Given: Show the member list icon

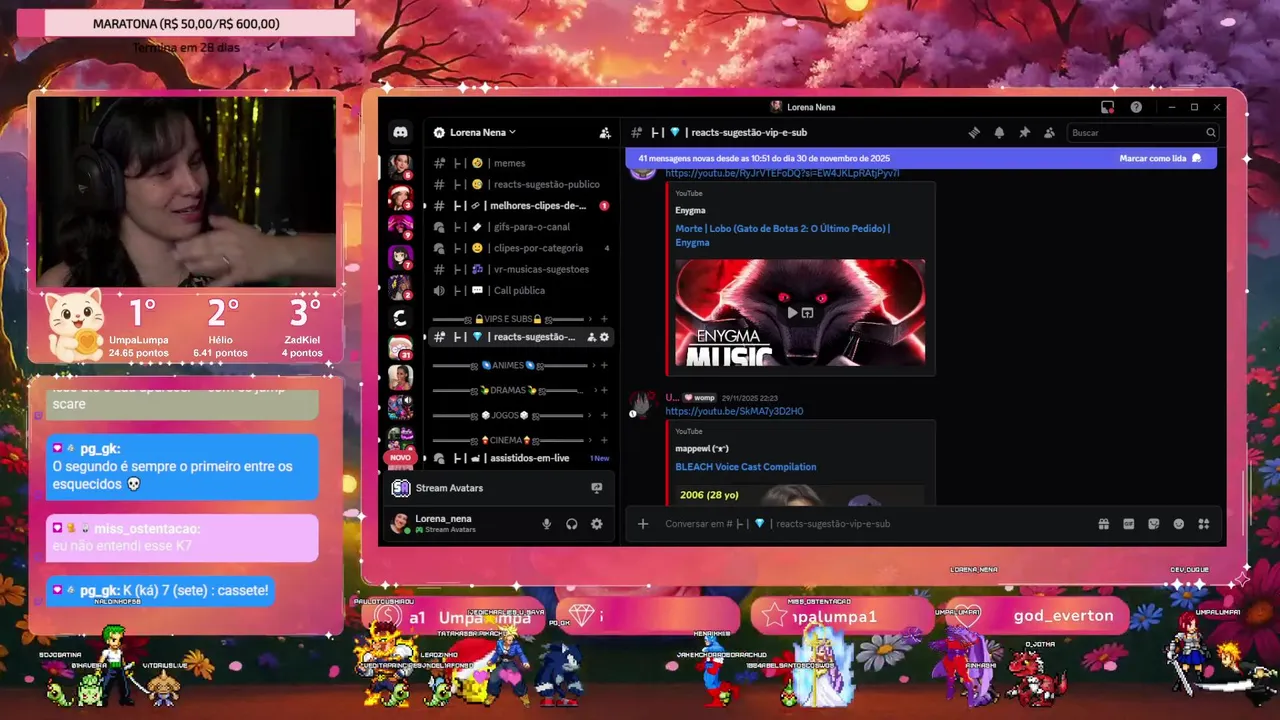Looking at the screenshot, I should (1049, 132).
